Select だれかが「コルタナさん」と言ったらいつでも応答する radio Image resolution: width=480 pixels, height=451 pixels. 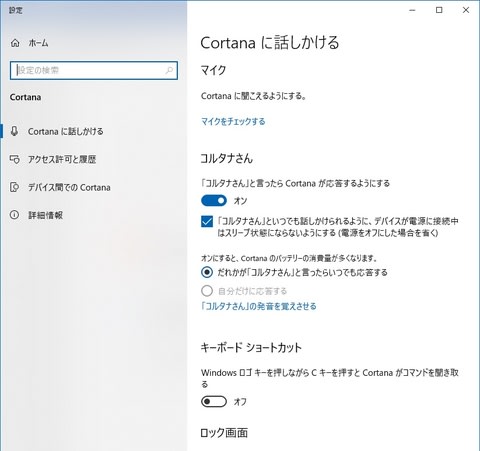point(207,272)
